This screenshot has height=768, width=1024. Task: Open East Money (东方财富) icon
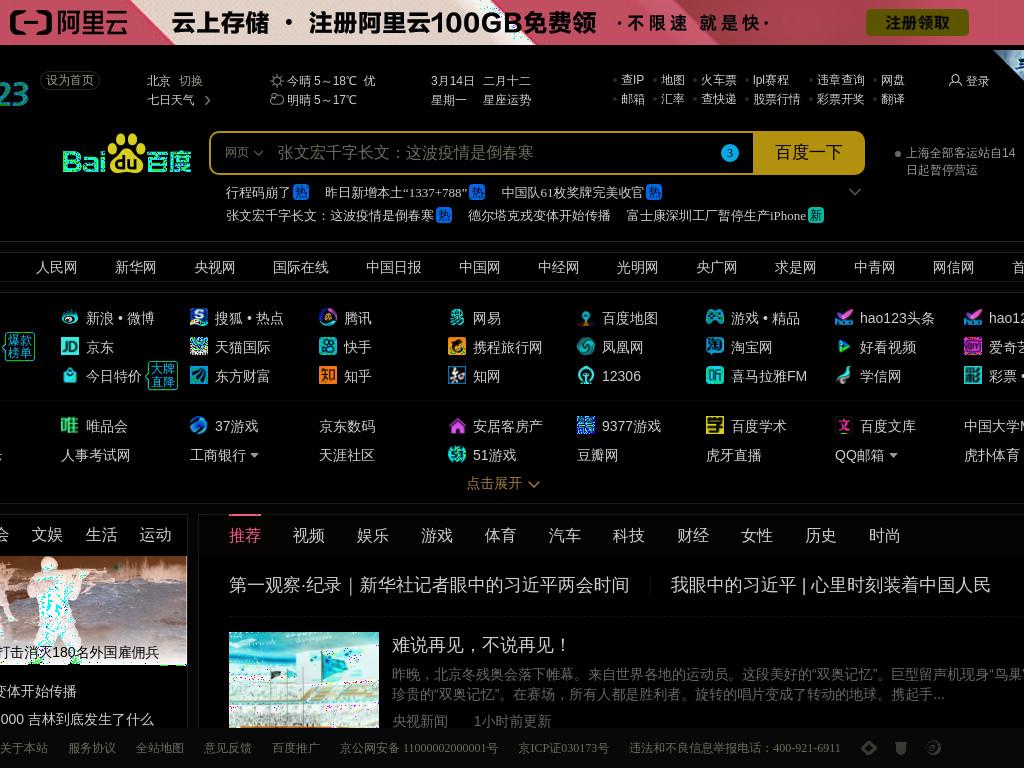(x=199, y=376)
